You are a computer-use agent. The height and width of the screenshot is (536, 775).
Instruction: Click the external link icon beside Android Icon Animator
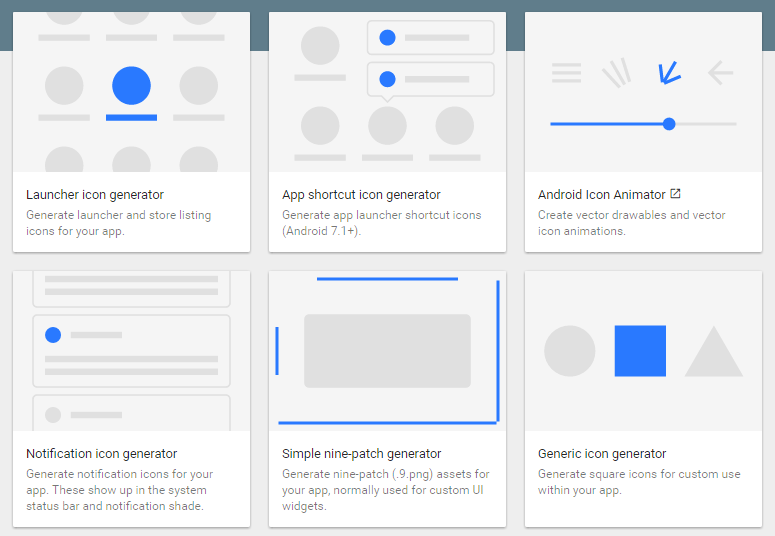[675, 194]
